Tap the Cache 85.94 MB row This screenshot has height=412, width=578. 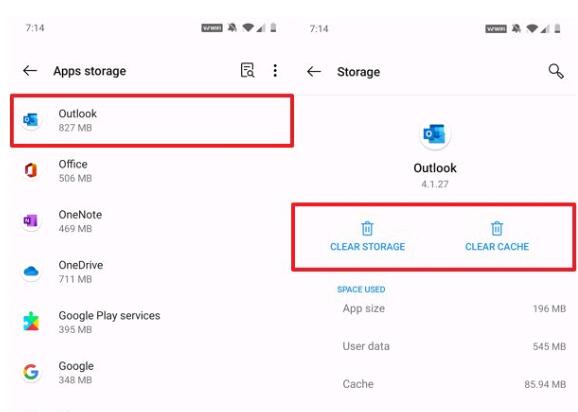pyautogui.click(x=454, y=384)
